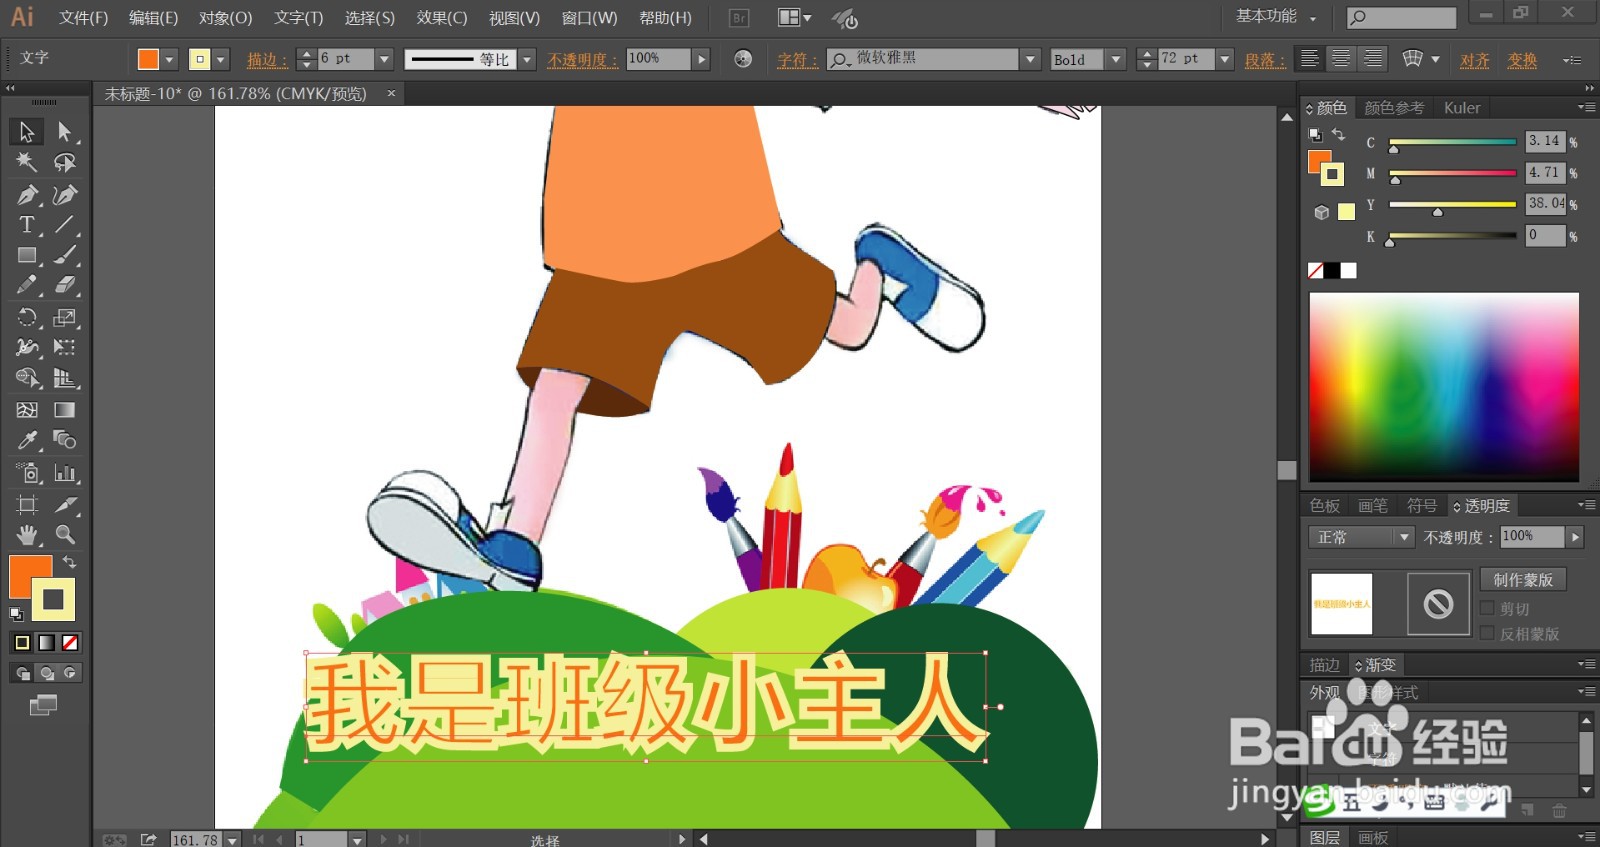This screenshot has height=847, width=1600.
Task: Open the 对齐 align link
Action: pos(1474,60)
